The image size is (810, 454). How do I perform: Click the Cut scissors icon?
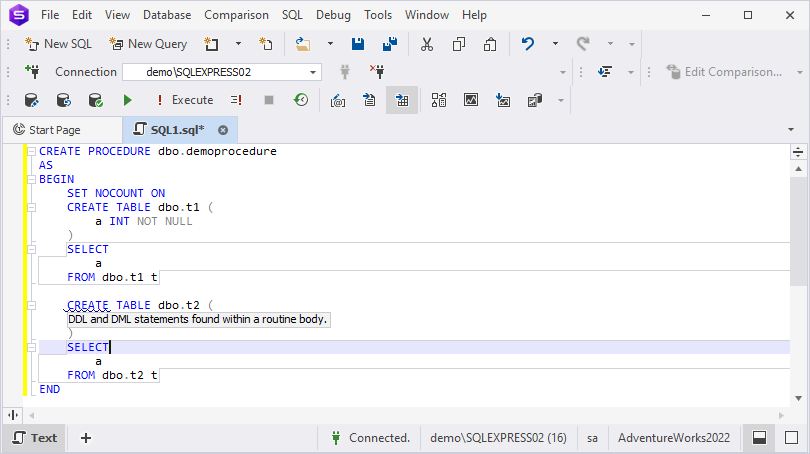click(427, 44)
